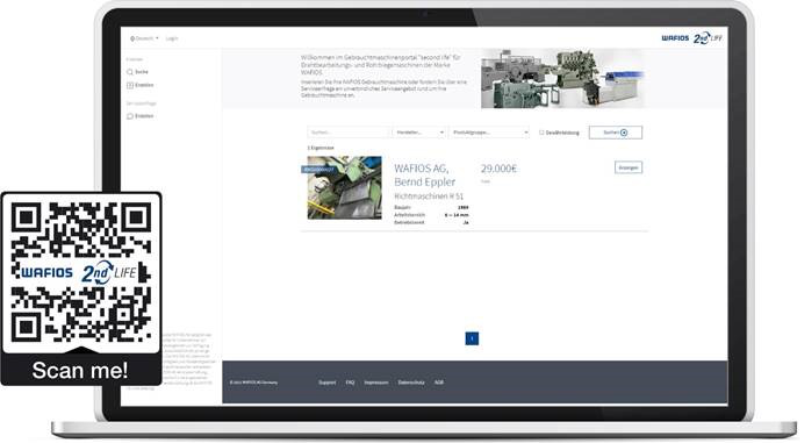The image size is (800, 443).
Task: Click the Erstellen entry directly below Suche
Action: tap(140, 85)
